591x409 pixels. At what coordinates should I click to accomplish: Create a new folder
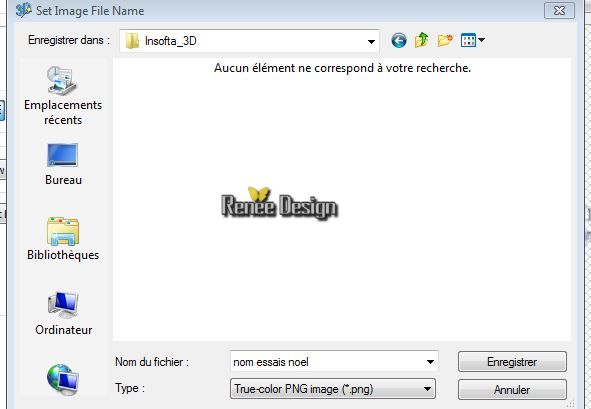pos(445,40)
